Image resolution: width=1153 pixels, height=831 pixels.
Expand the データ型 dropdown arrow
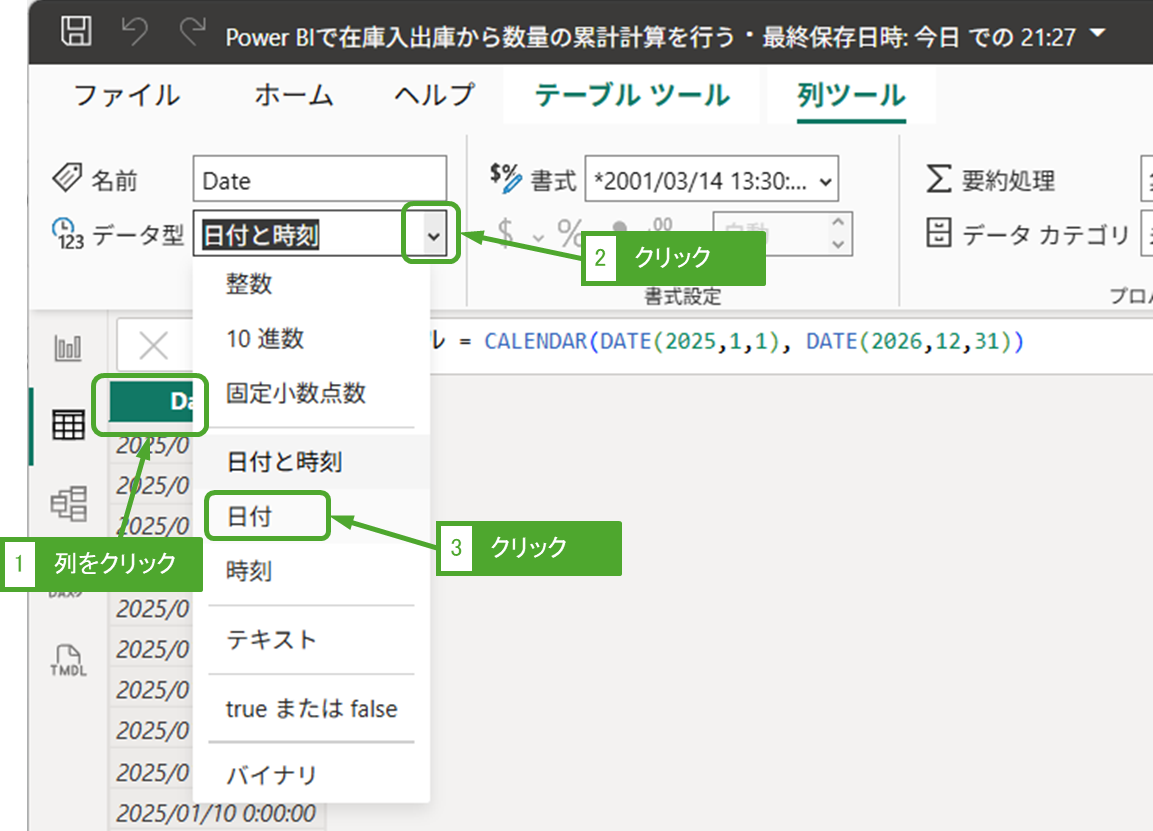click(x=432, y=235)
